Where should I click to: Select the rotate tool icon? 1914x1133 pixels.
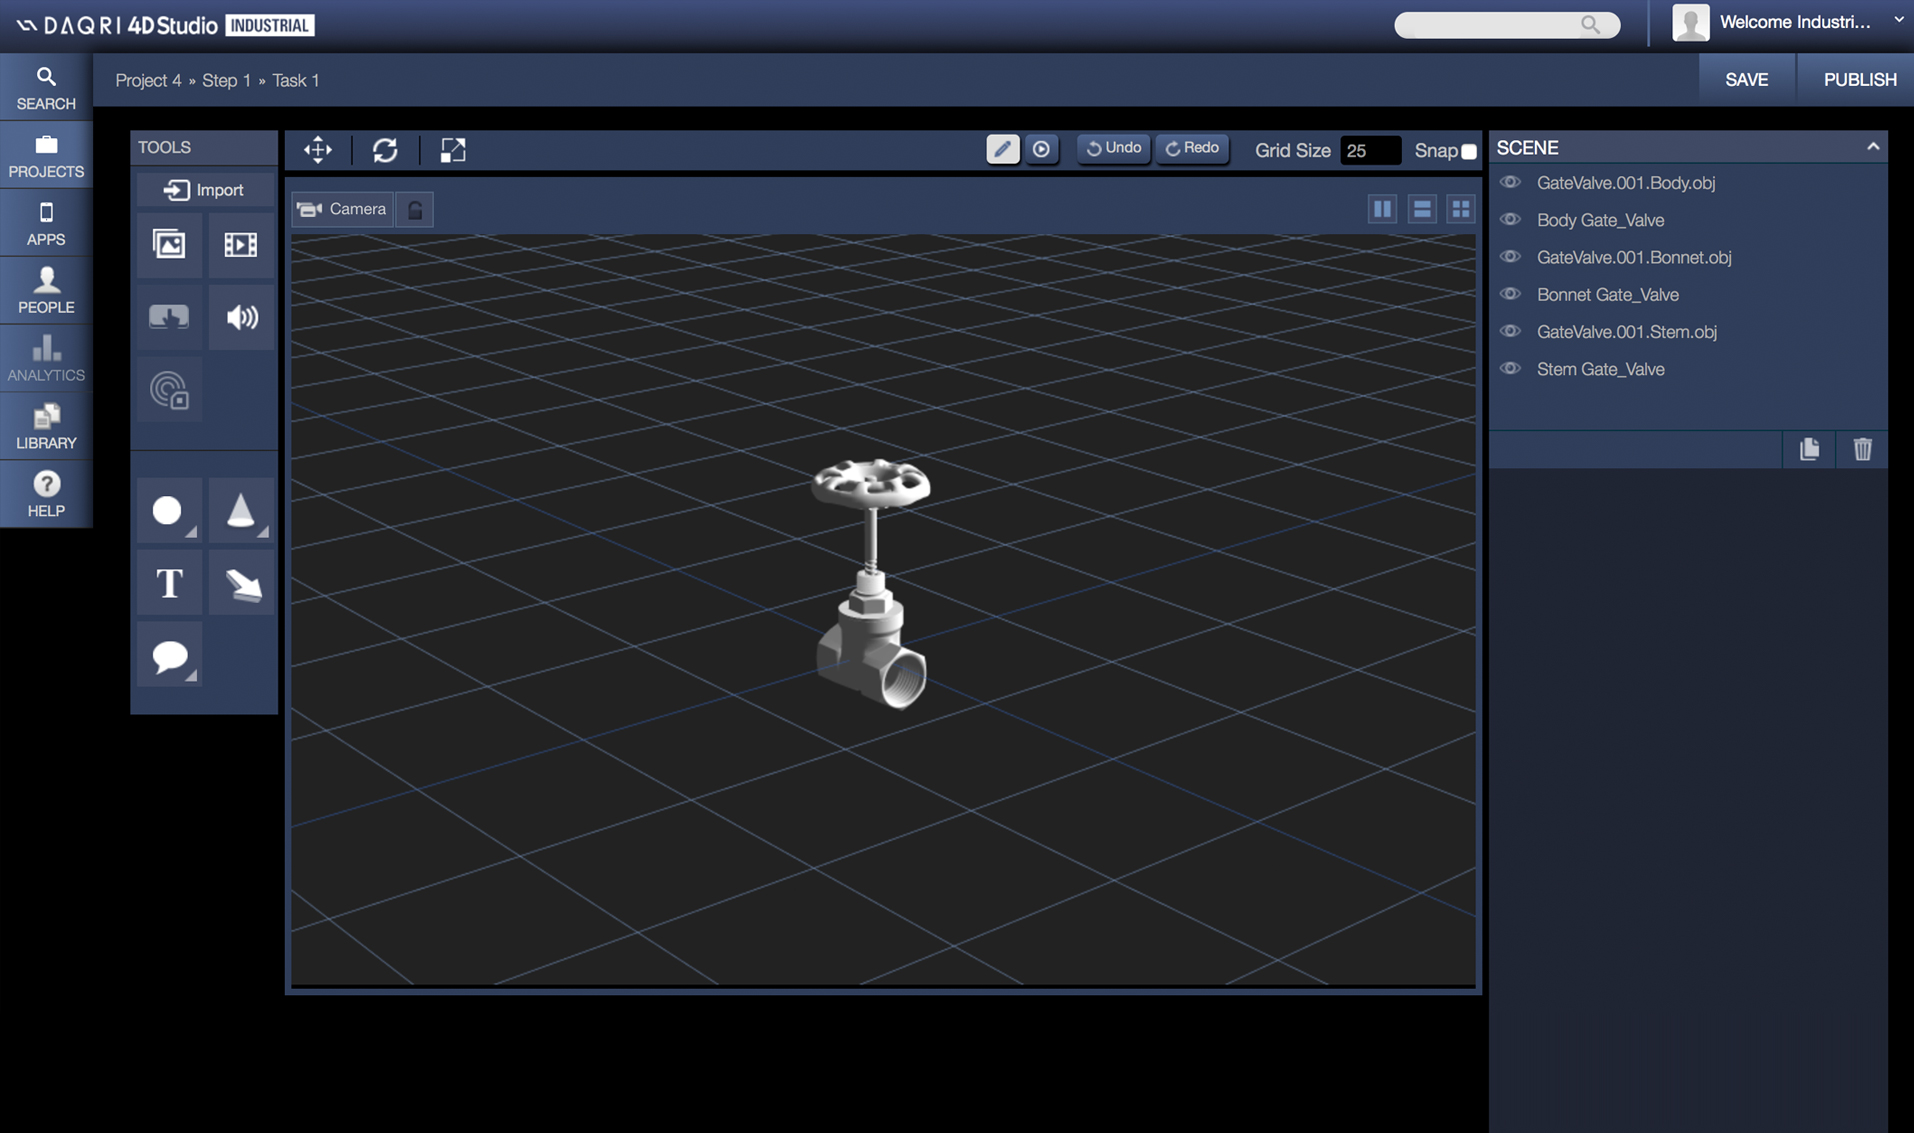pos(385,150)
